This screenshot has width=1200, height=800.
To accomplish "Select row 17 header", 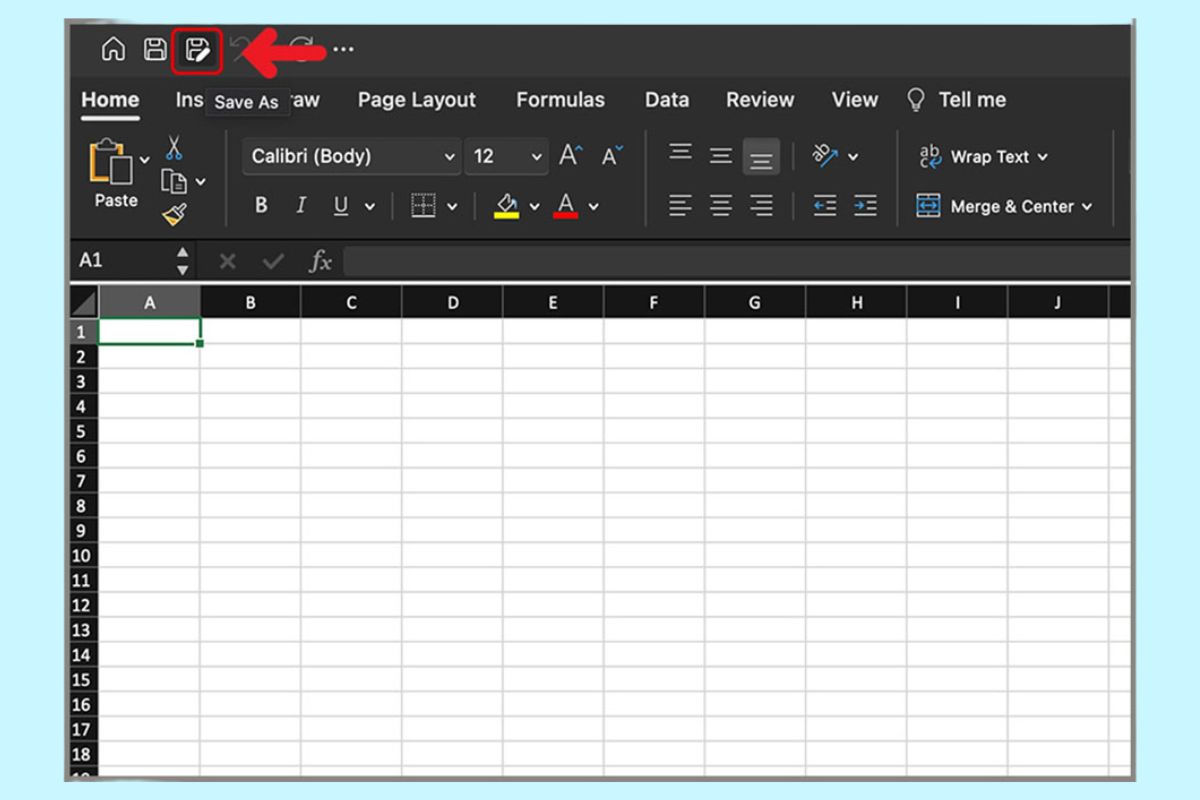I will 84,729.
